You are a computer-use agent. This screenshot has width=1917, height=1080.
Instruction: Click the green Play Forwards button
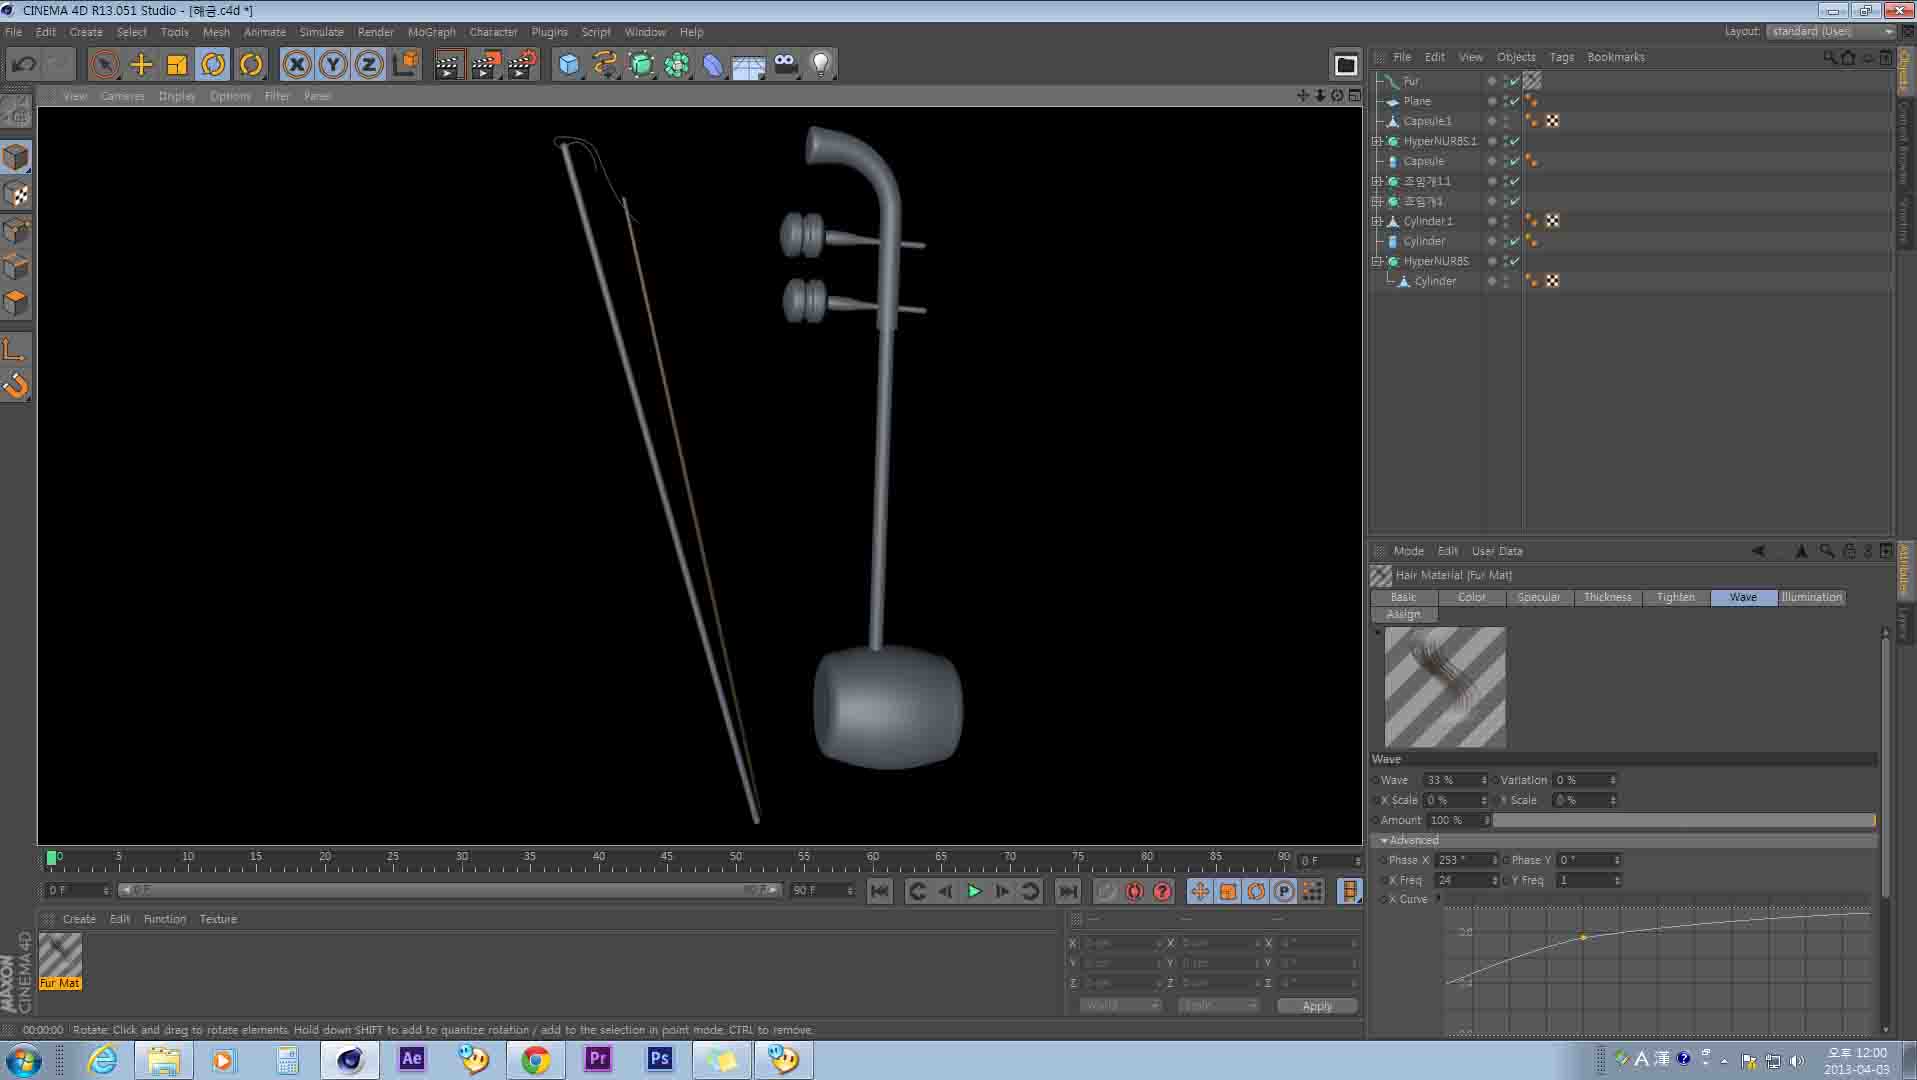click(x=974, y=891)
